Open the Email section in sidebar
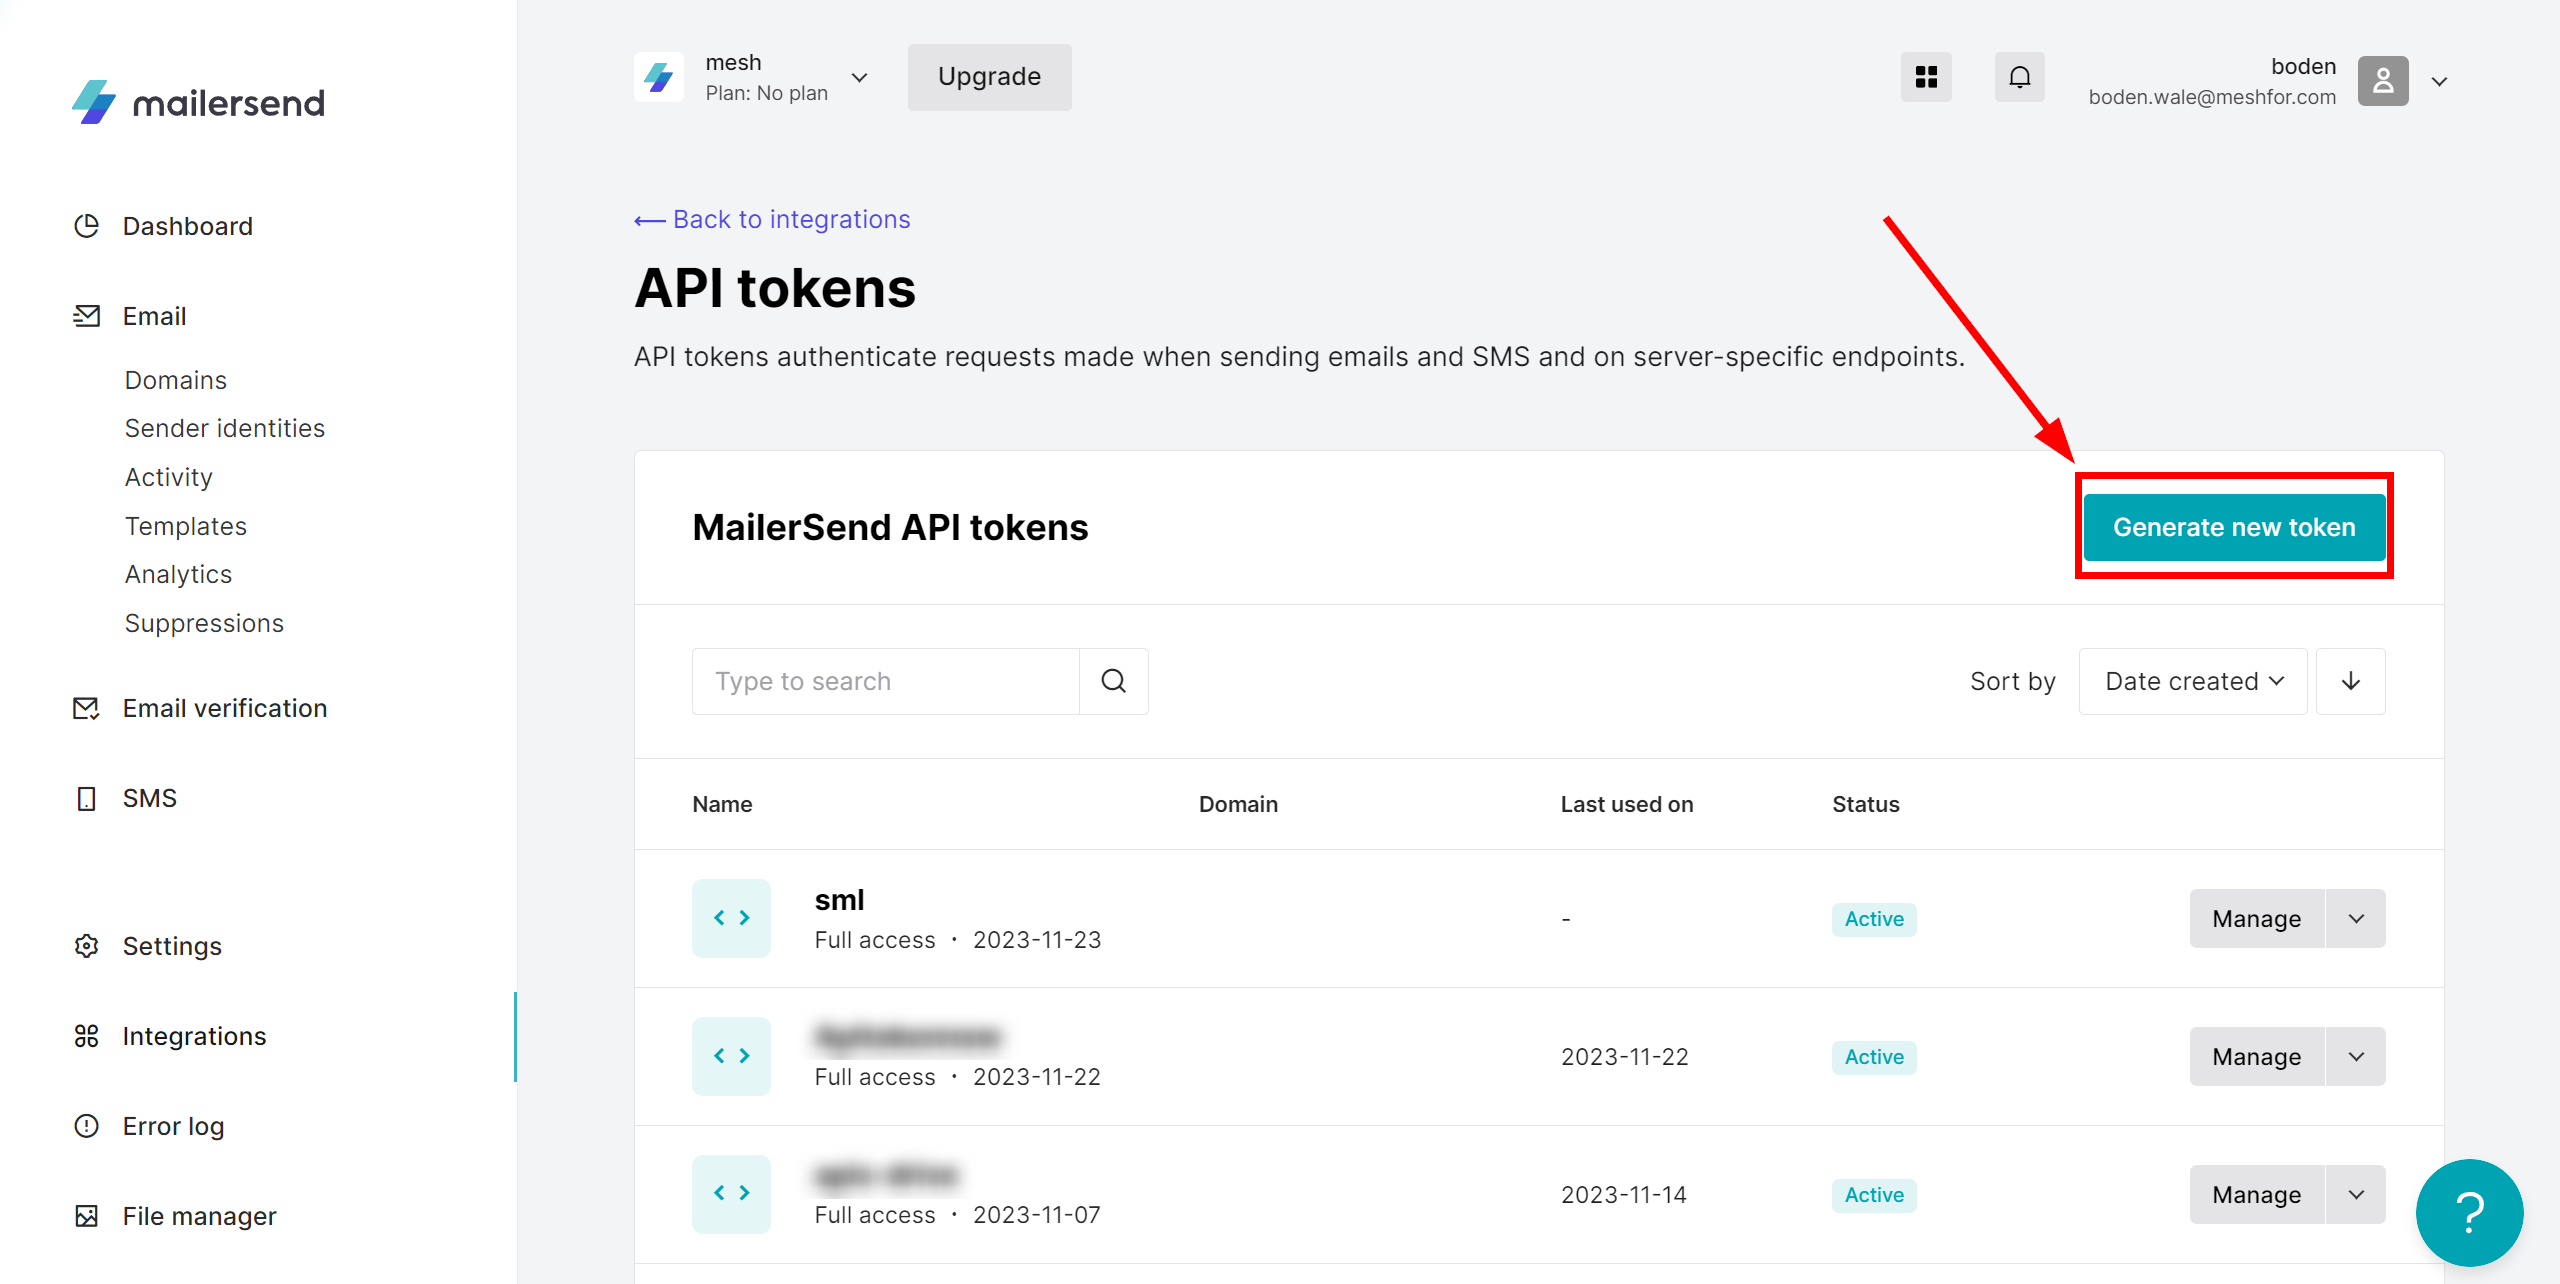 click(x=154, y=316)
